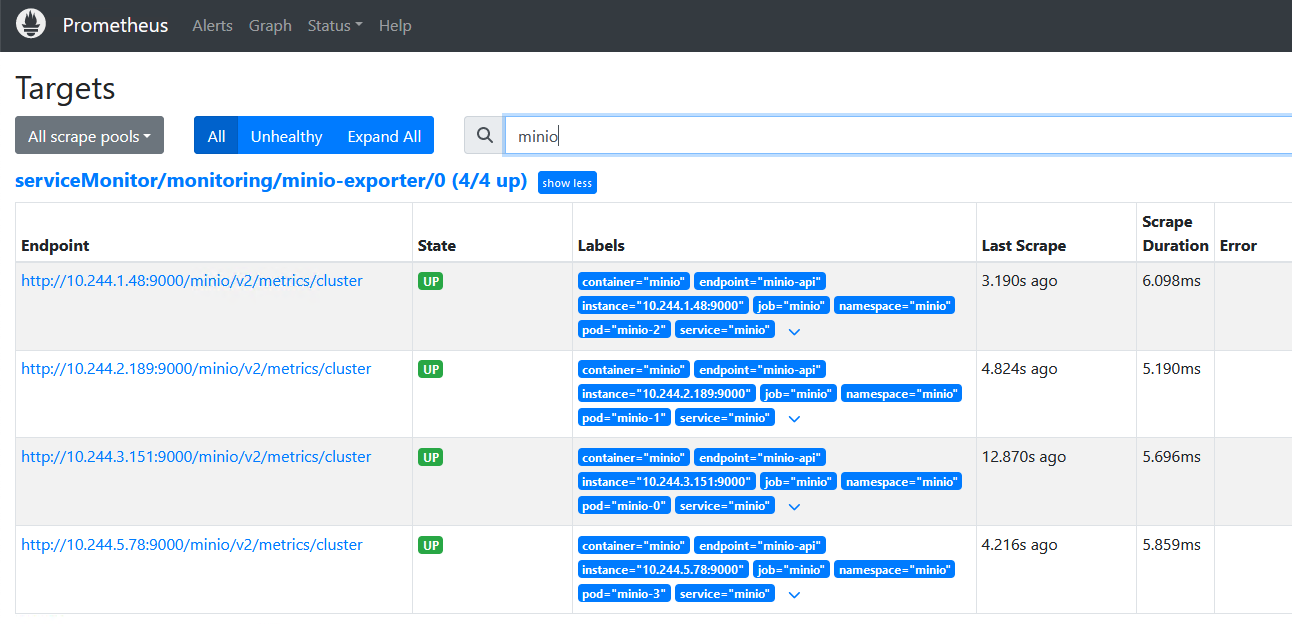Go to the Graph page

pos(270,26)
